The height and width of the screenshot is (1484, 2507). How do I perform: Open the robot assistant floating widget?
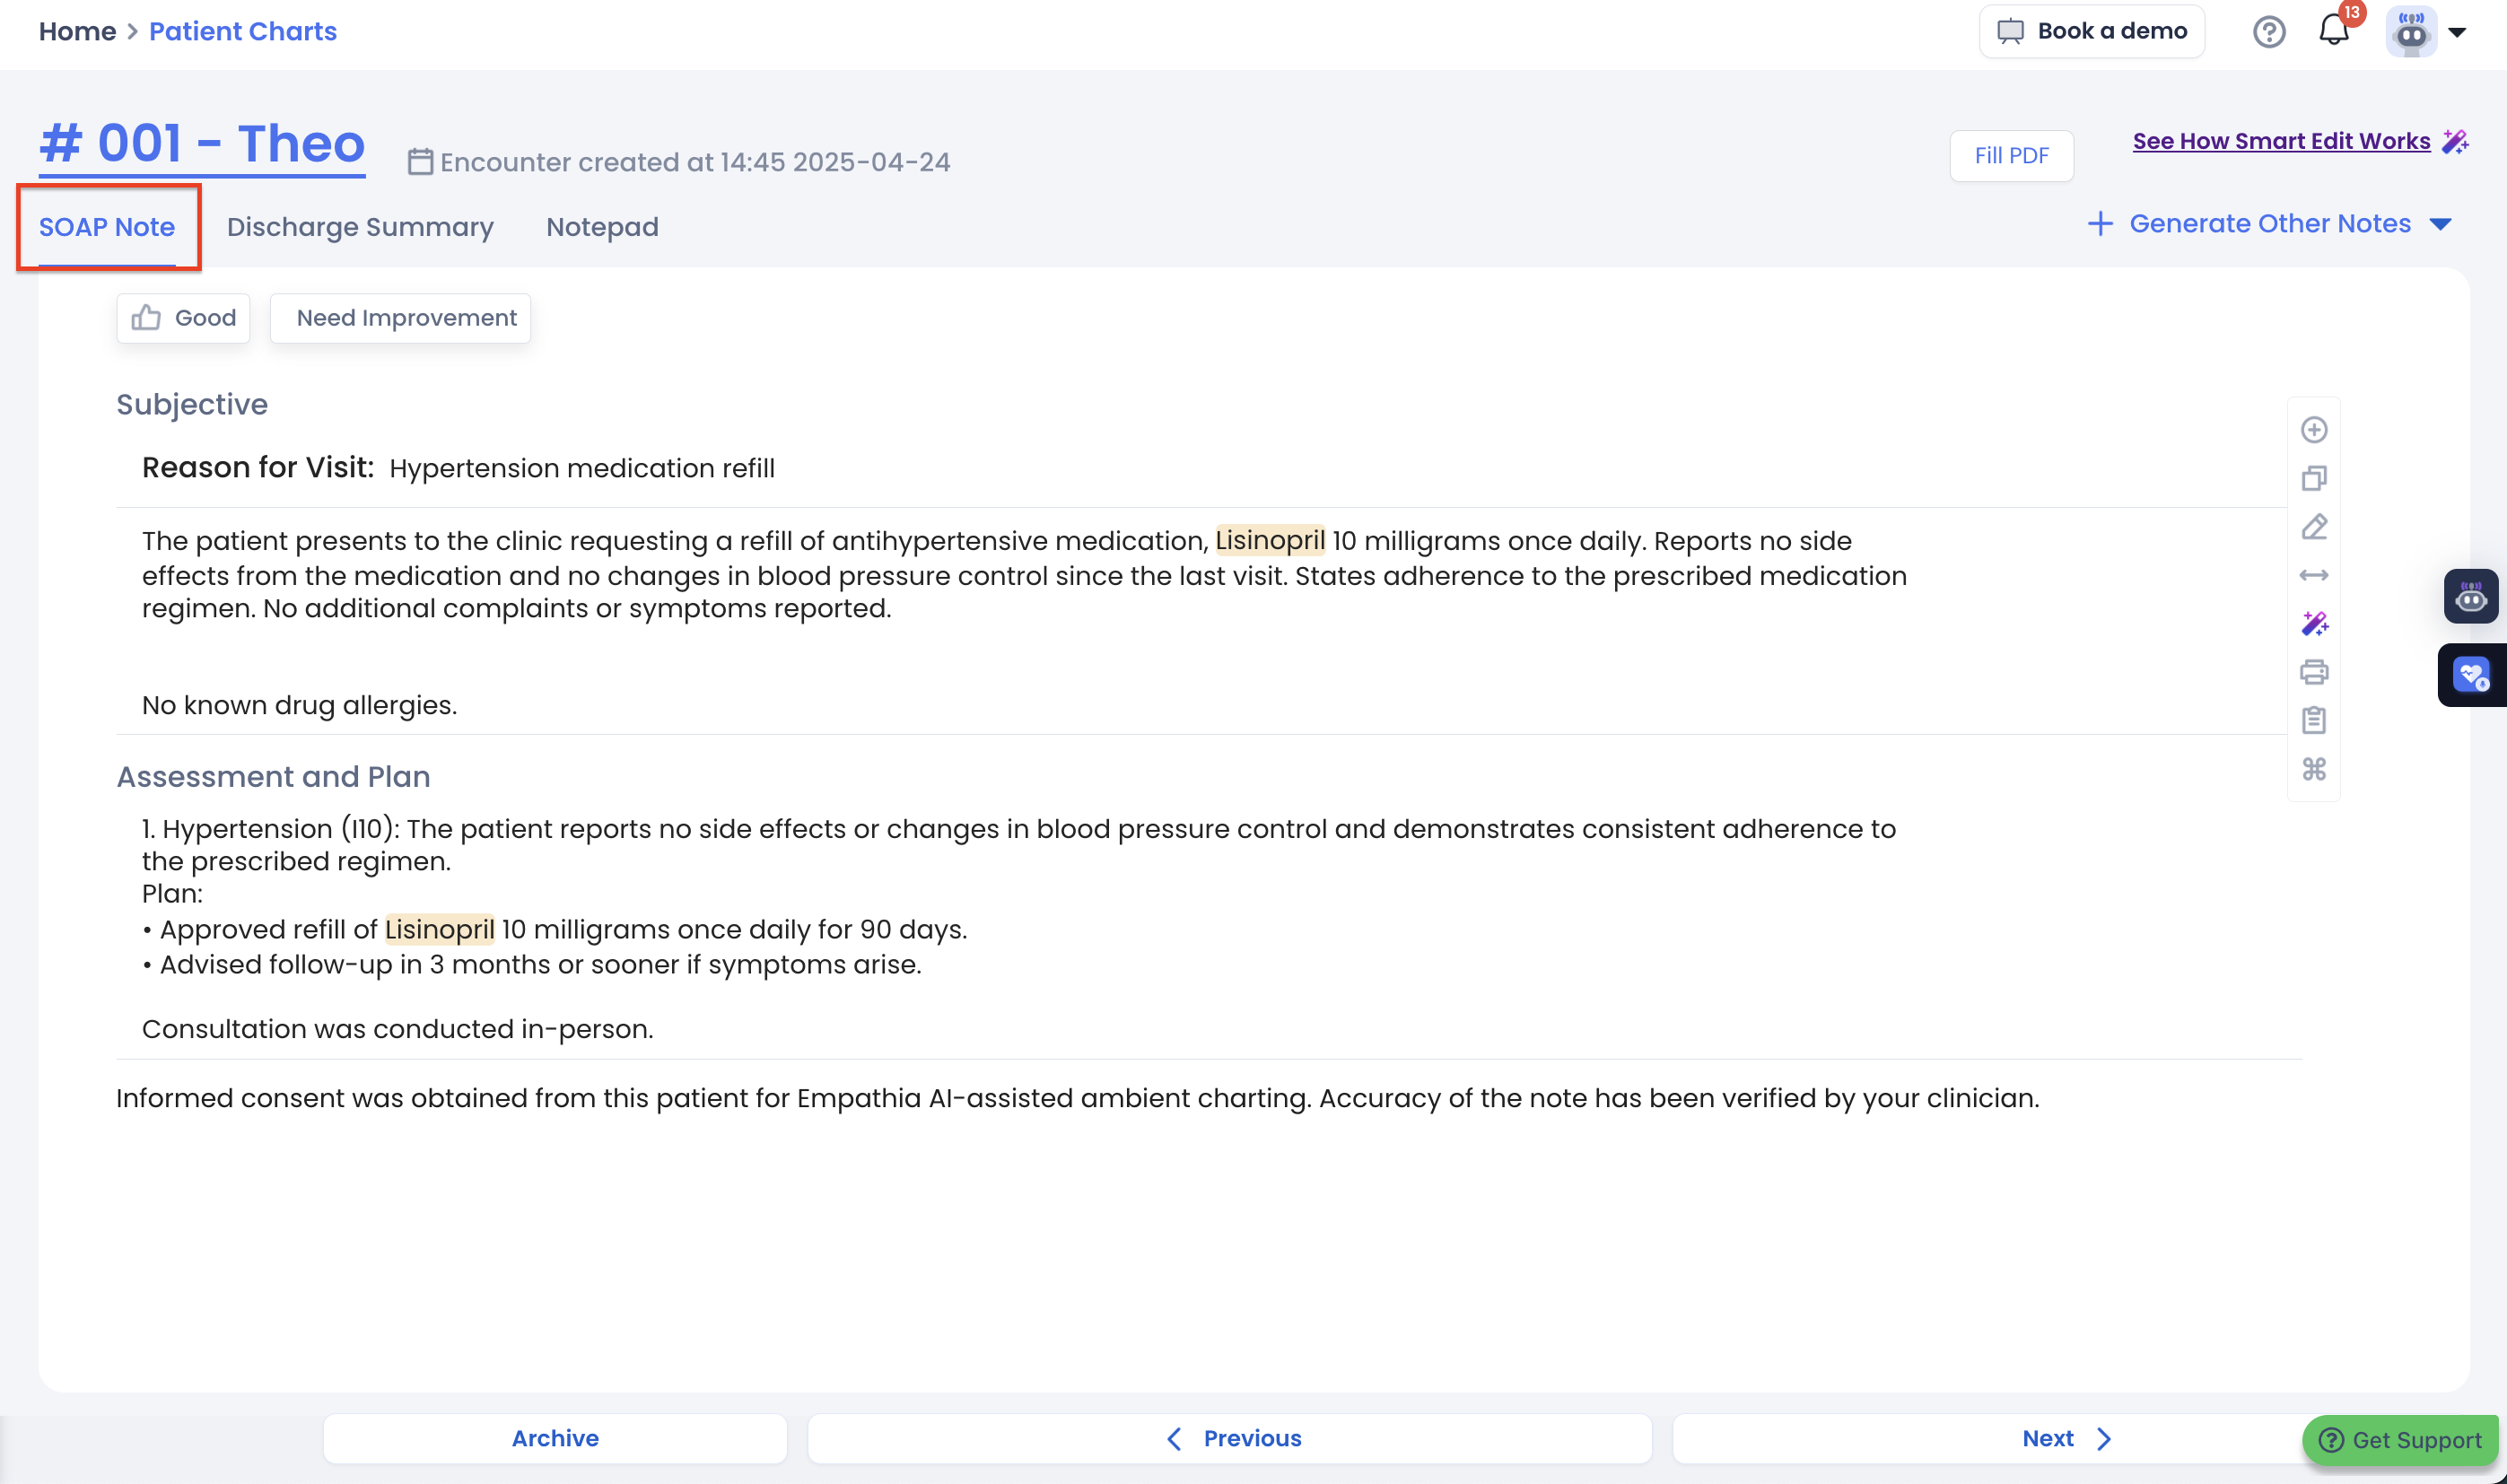pos(2470,597)
